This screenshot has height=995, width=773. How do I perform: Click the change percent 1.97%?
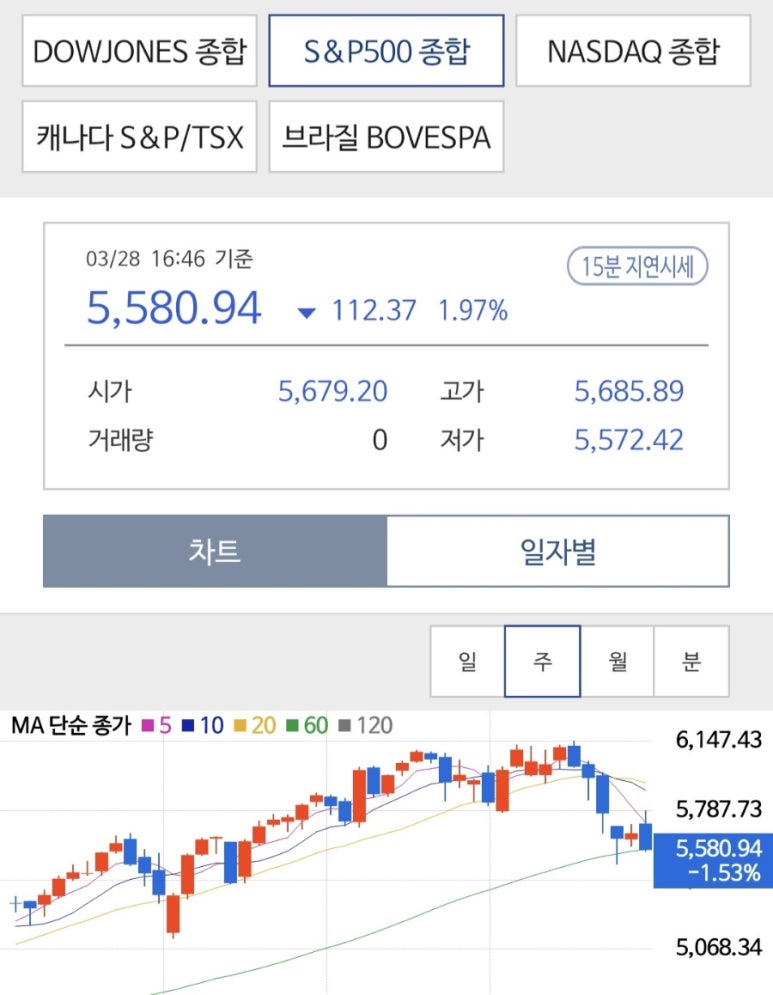(x=473, y=311)
